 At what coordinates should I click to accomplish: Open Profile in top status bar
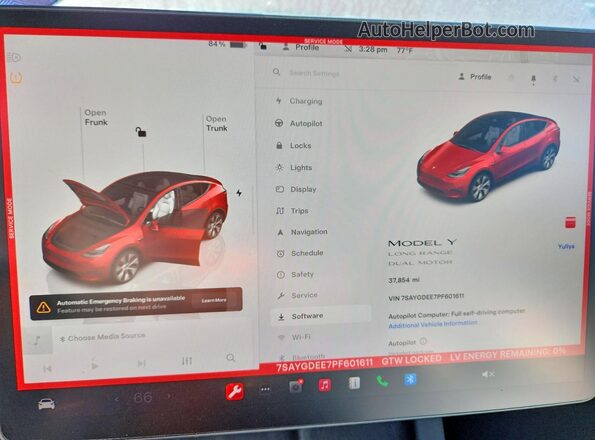(301, 47)
